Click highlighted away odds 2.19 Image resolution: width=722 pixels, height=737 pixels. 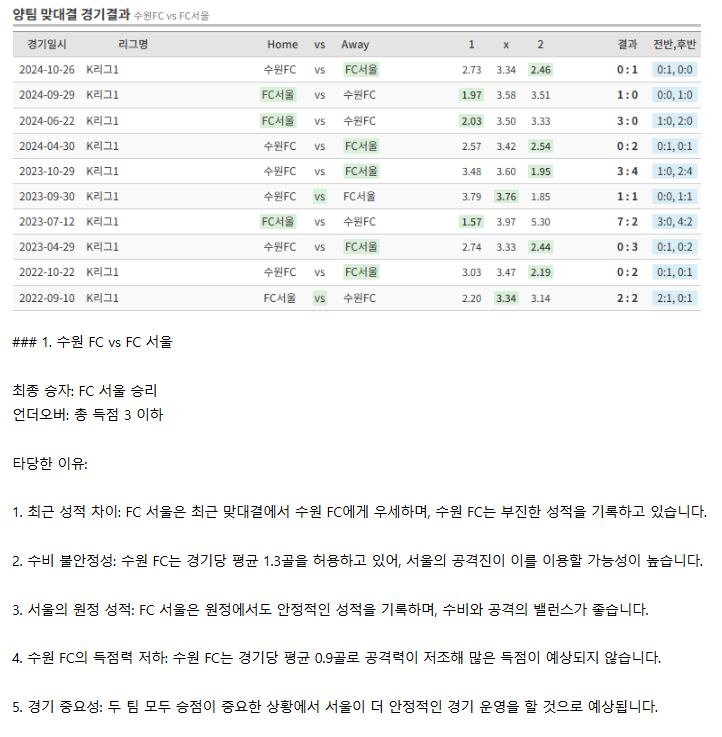click(541, 273)
